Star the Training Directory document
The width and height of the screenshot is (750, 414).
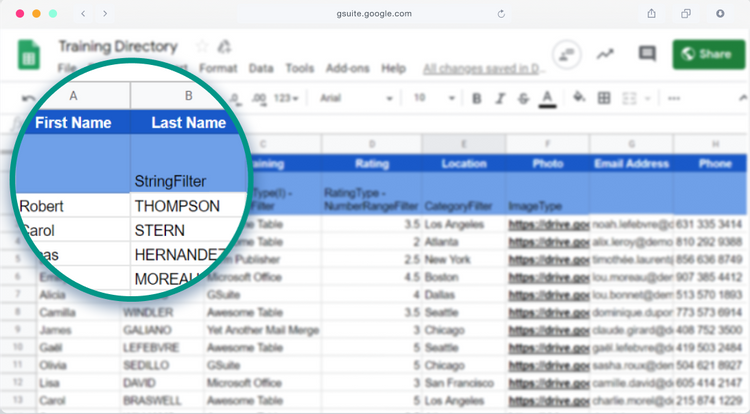[202, 46]
